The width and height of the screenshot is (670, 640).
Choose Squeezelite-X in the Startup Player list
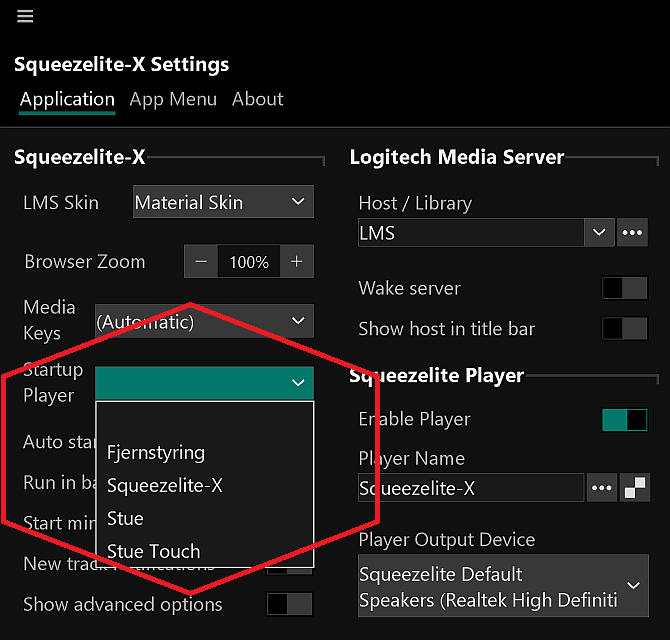pos(205,485)
